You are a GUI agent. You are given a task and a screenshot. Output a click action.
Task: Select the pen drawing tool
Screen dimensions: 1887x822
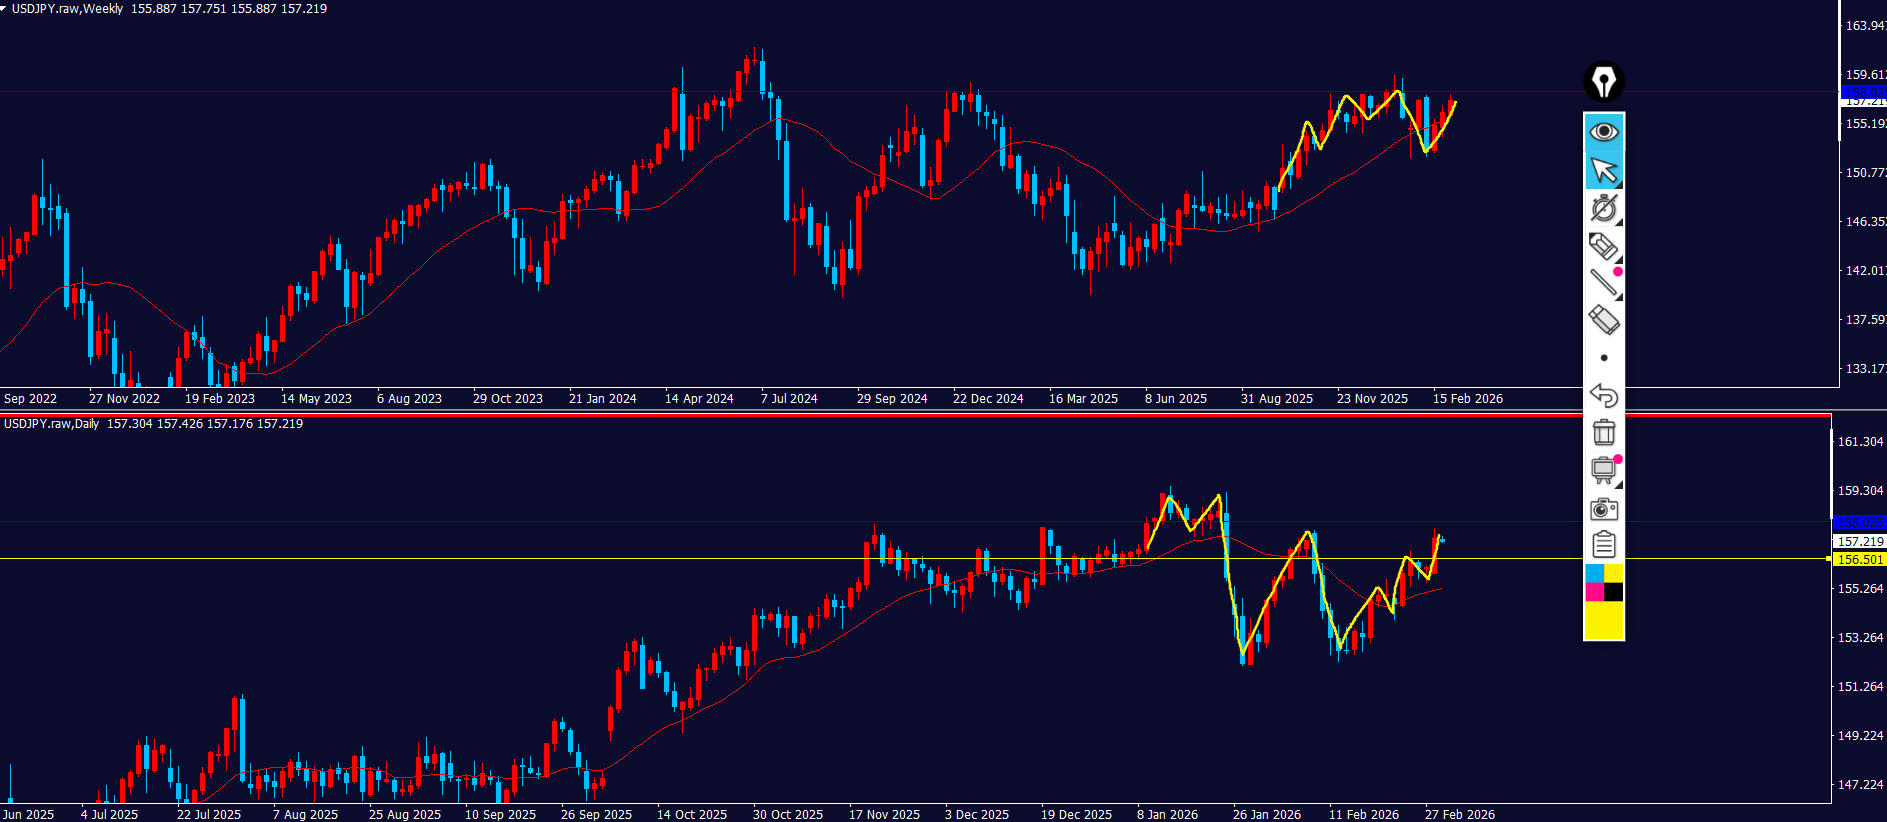point(1603,208)
